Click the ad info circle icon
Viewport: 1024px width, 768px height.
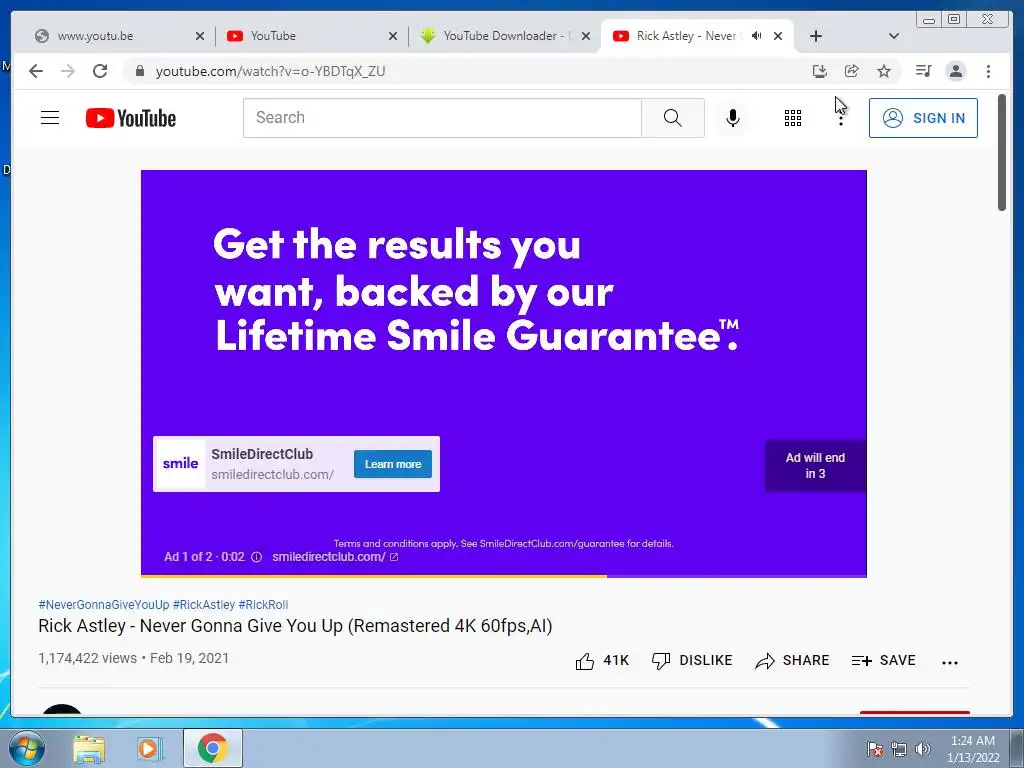click(x=257, y=557)
